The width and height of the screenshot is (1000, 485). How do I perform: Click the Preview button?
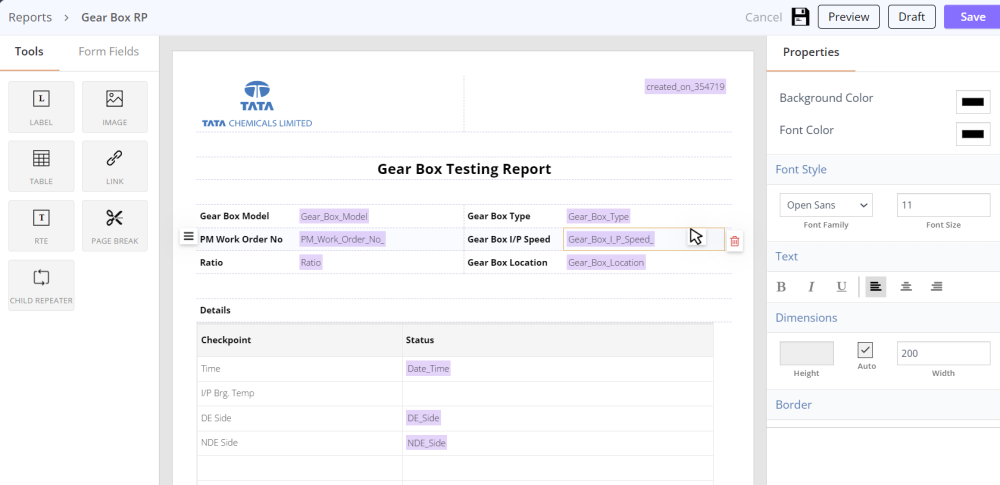(x=849, y=17)
